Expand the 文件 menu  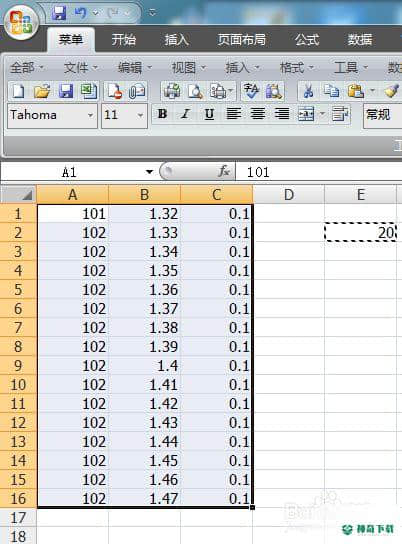(x=81, y=67)
